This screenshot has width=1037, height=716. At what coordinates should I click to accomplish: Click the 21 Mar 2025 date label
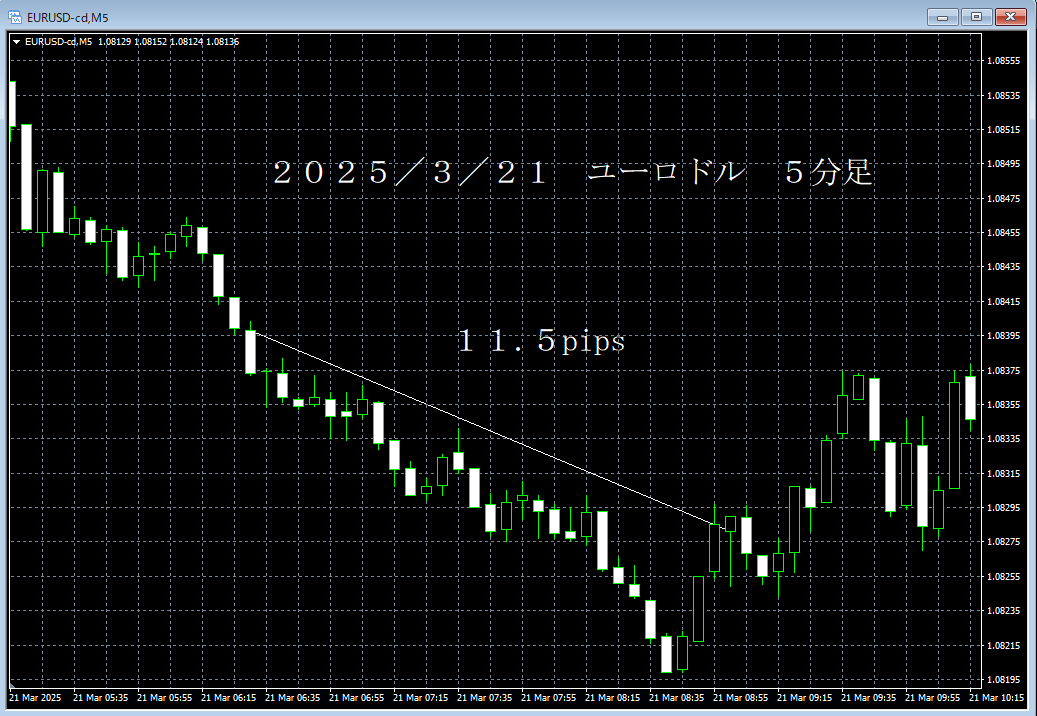coord(35,697)
